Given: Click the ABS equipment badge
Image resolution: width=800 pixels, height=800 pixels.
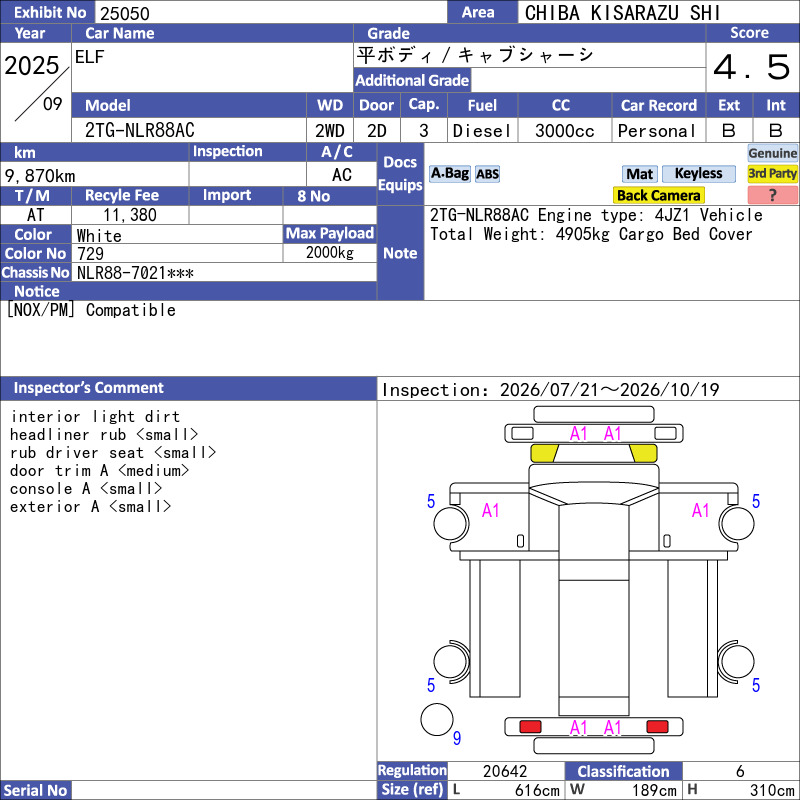Looking at the screenshot, I should point(487,174).
